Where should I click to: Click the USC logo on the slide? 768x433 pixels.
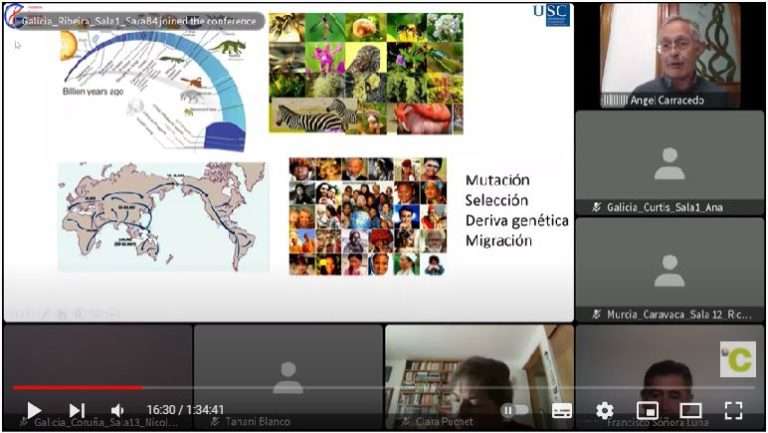coord(551,14)
